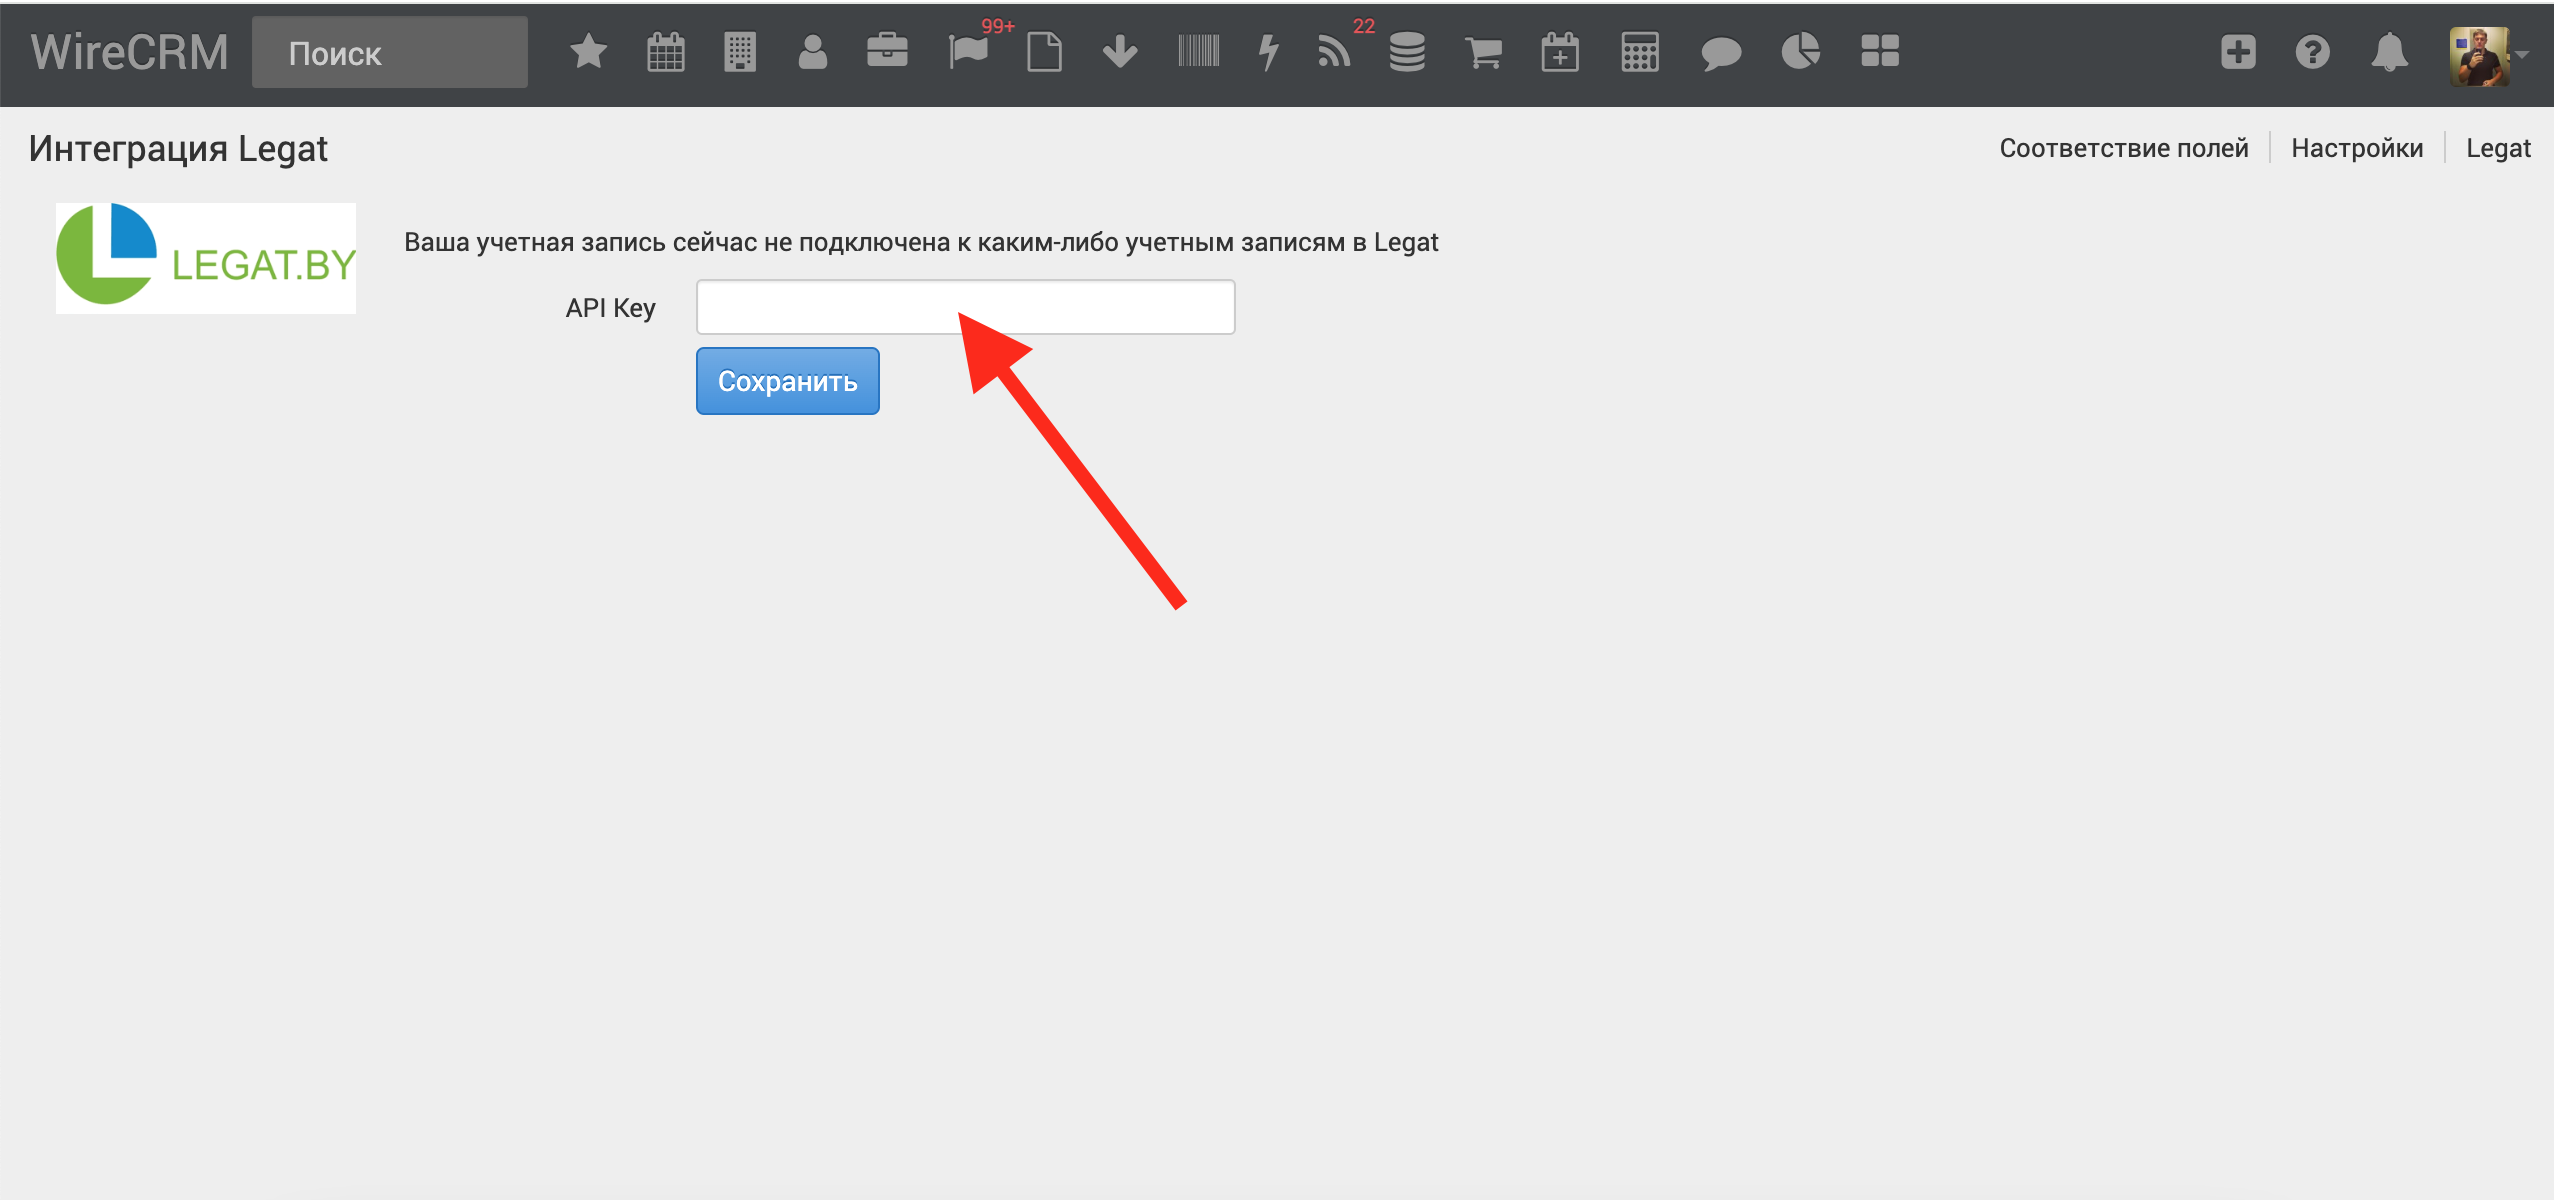
Task: Open the Настройки link
Action: point(2357,148)
